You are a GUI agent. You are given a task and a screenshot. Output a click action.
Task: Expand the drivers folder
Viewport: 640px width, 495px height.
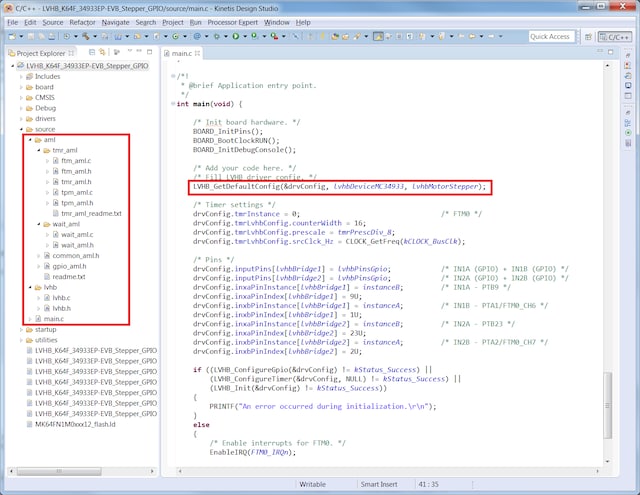(22, 118)
